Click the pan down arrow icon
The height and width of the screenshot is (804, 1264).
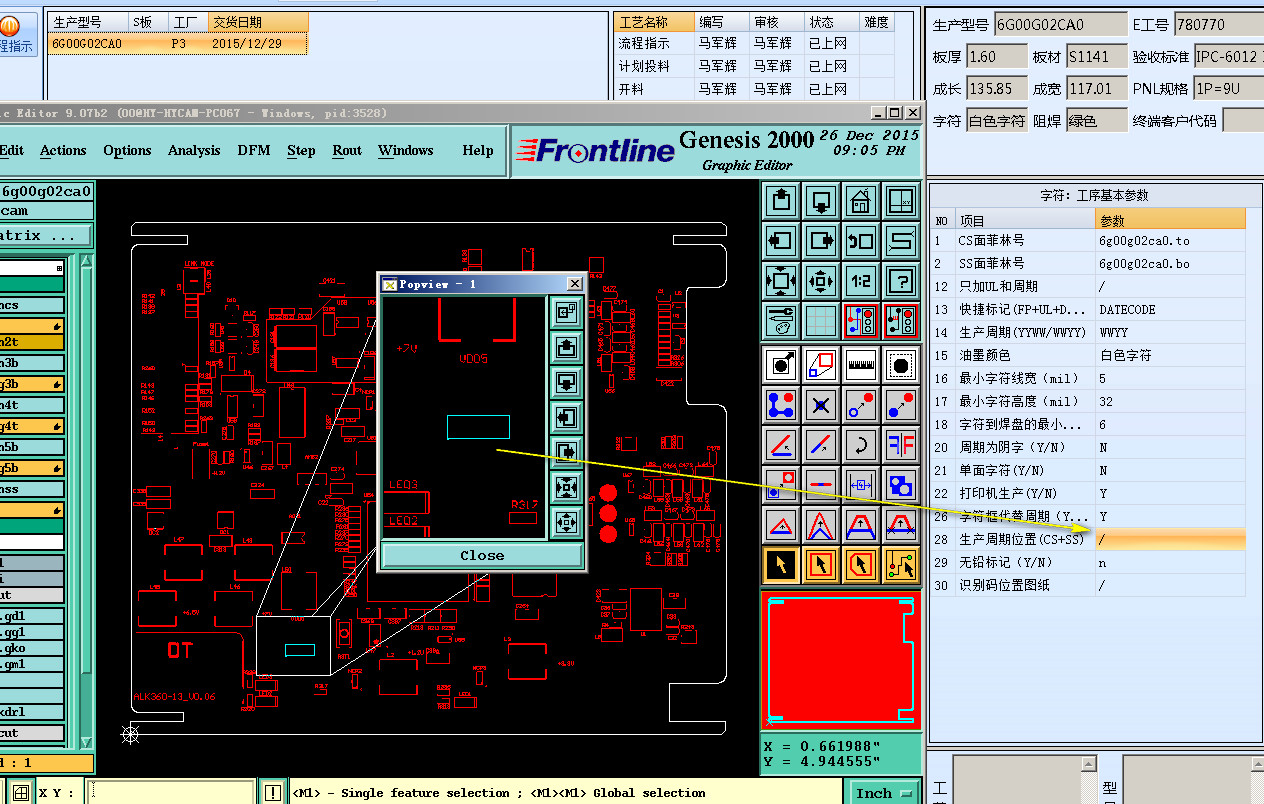point(820,200)
